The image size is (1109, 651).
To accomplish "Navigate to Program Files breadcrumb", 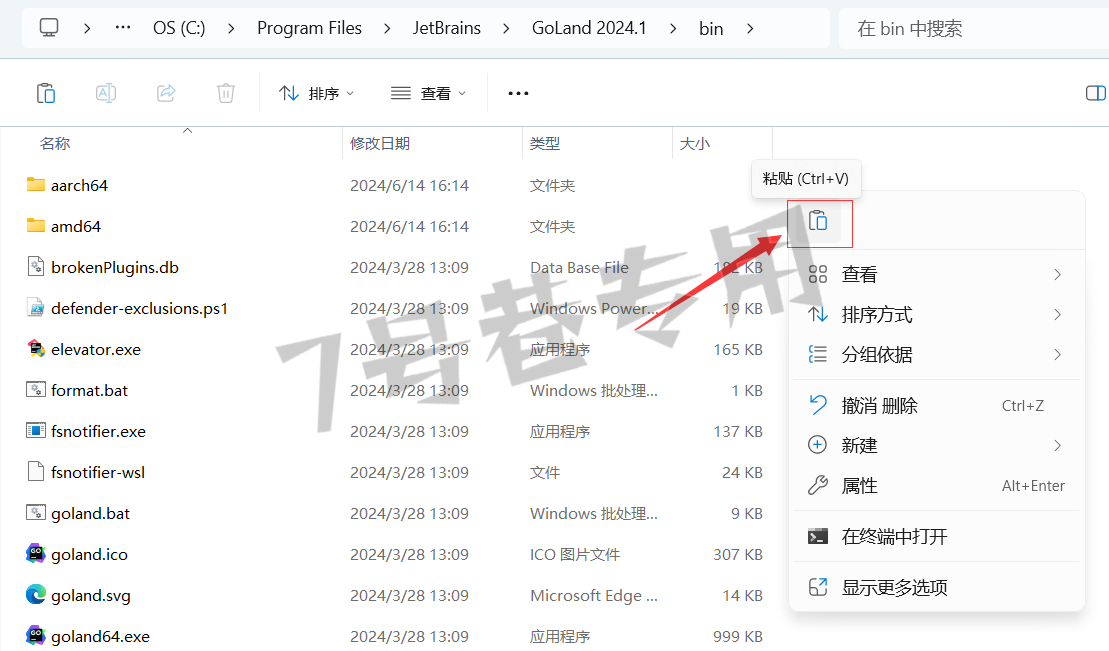I will [309, 28].
